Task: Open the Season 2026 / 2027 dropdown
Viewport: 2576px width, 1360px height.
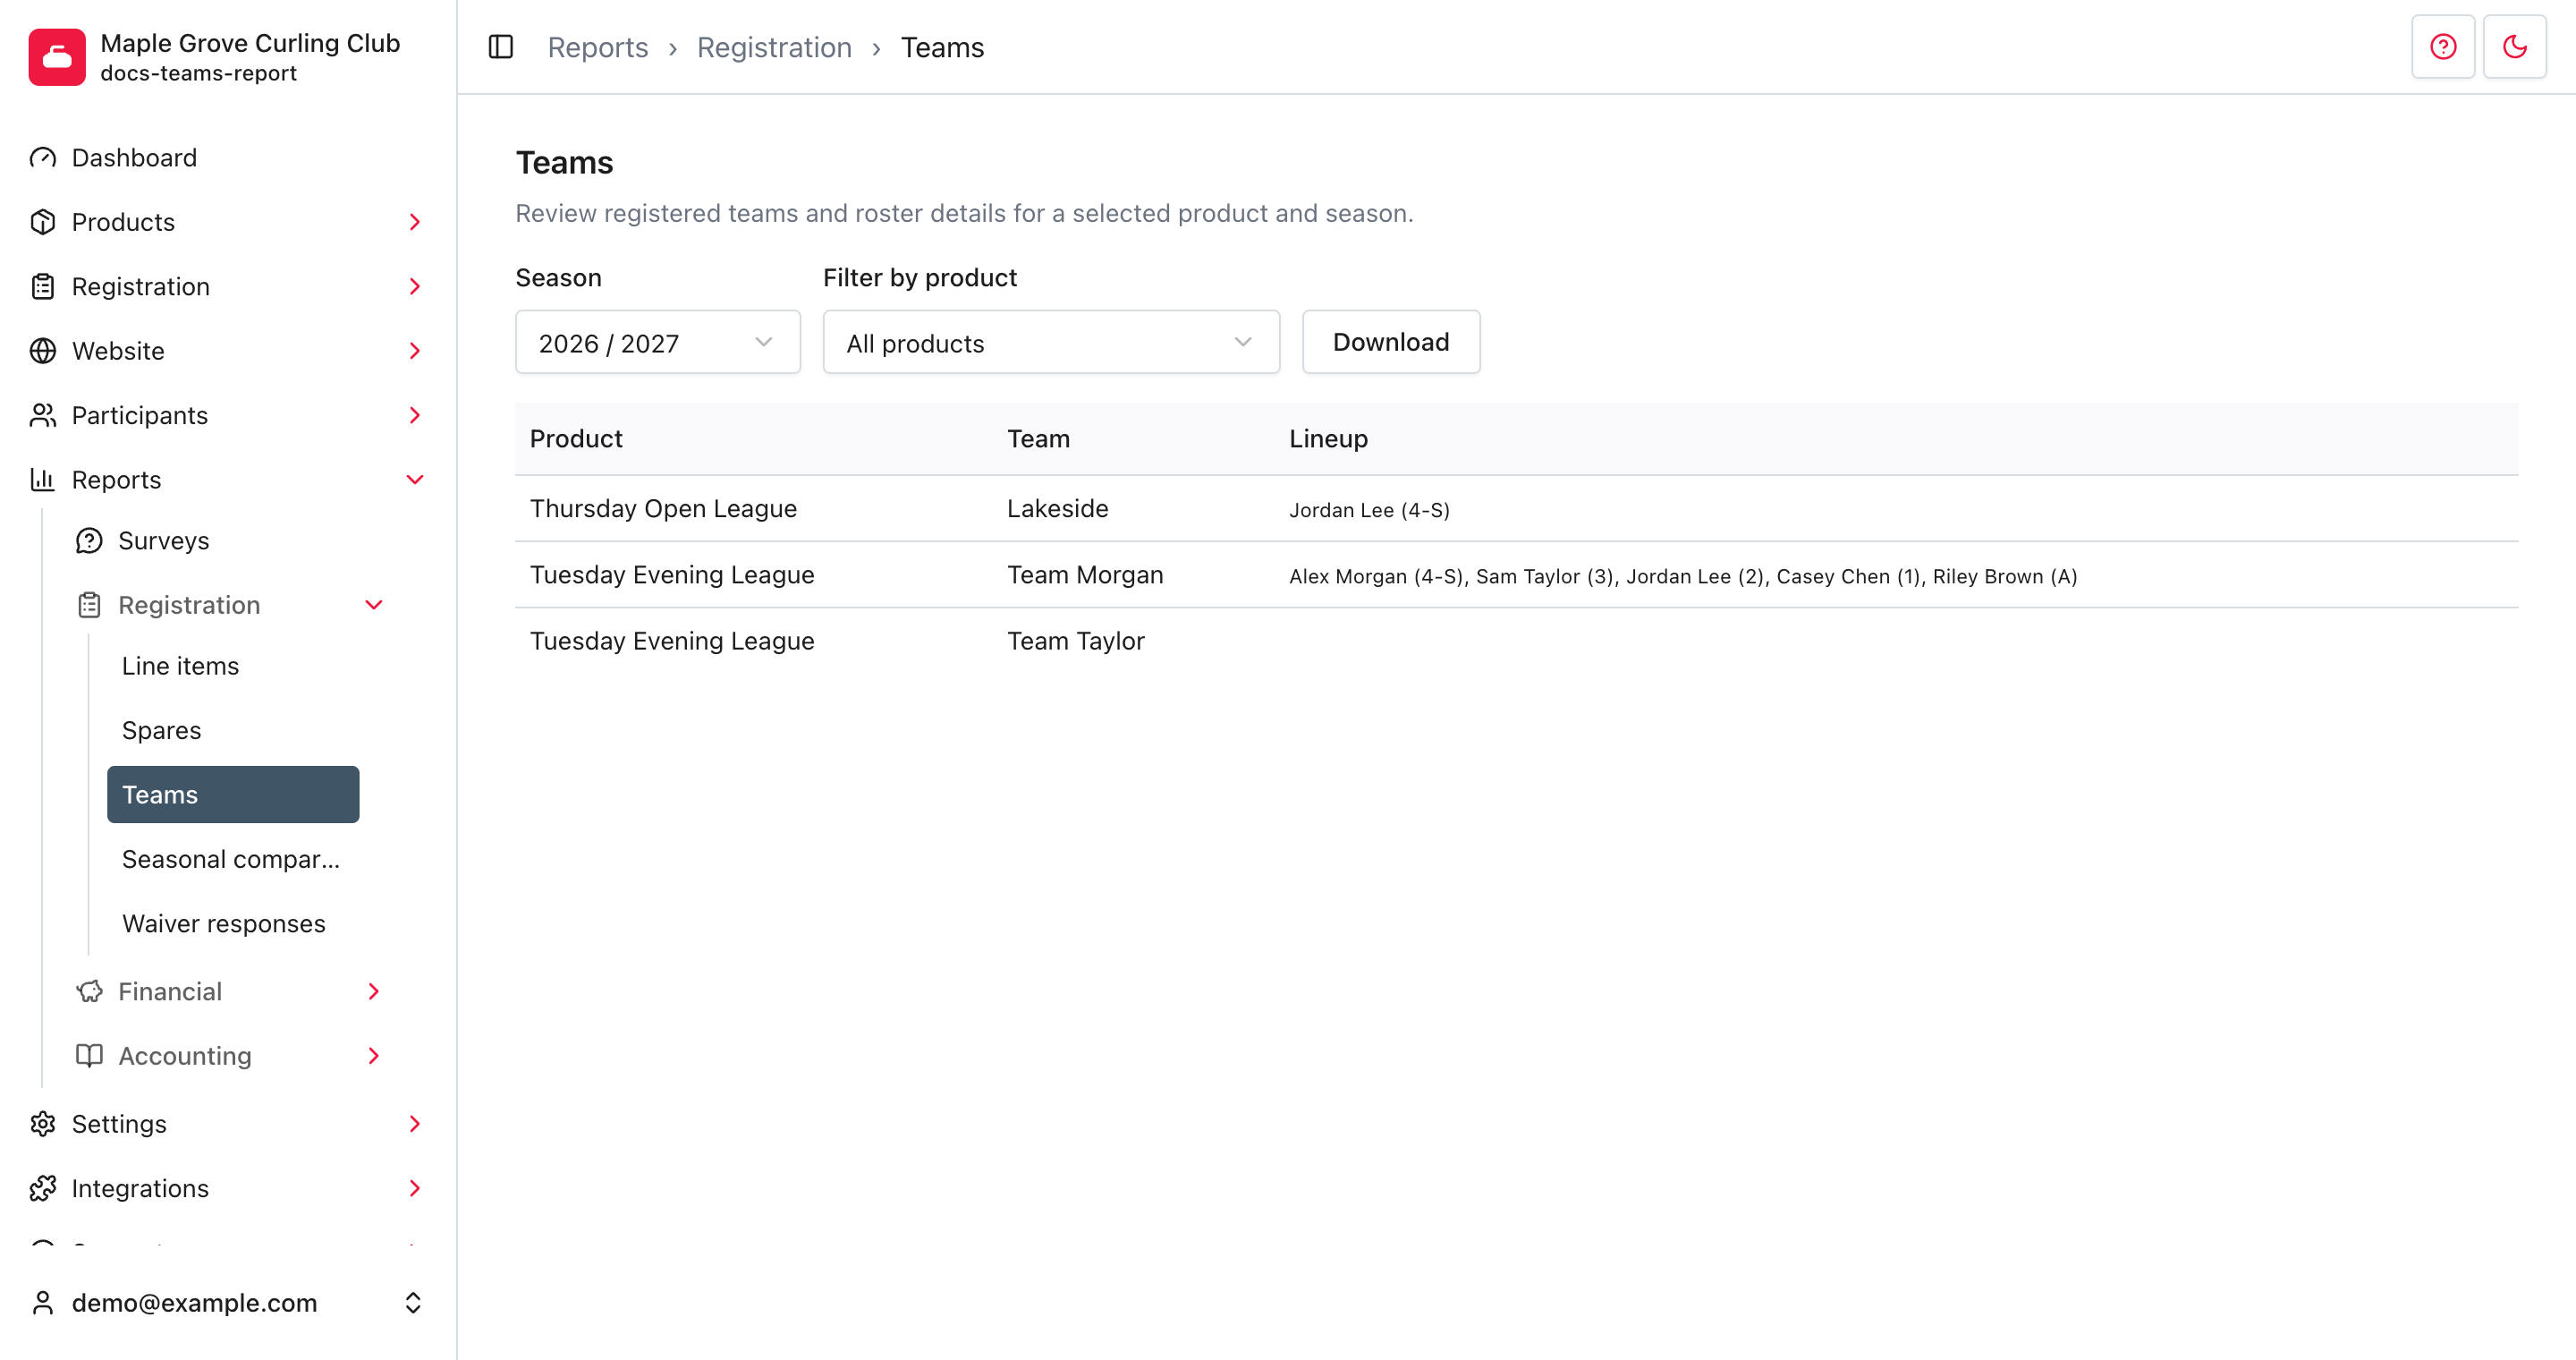Action: point(658,342)
